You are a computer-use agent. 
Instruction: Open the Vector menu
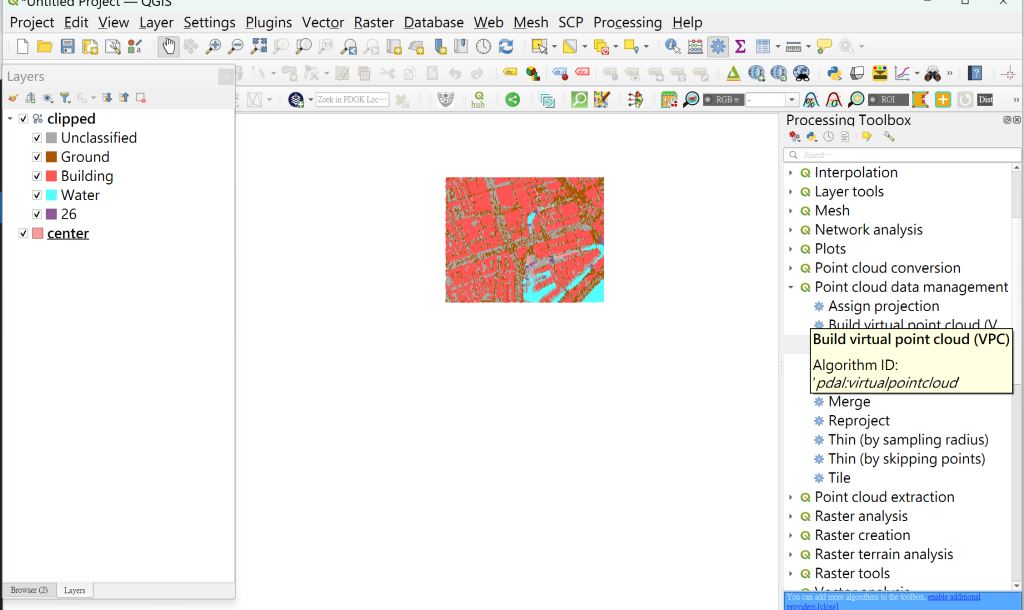pyautogui.click(x=323, y=22)
